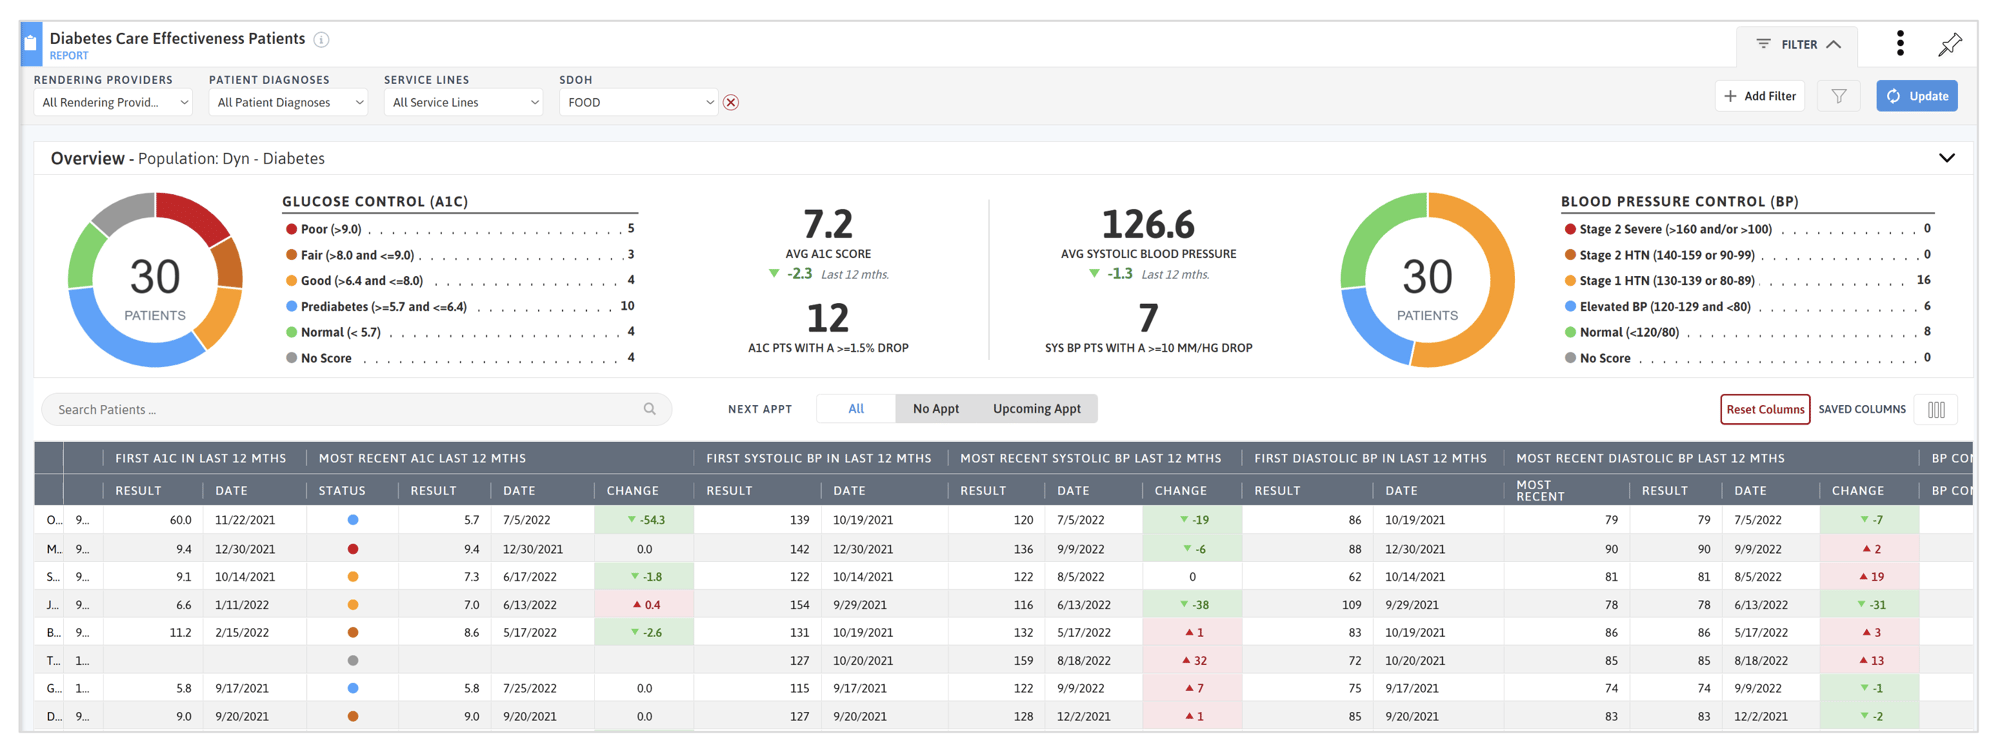Image resolution: width=2000 pixels, height=756 pixels.
Task: Open the Rendering Providers dropdown
Action: pos(113,102)
